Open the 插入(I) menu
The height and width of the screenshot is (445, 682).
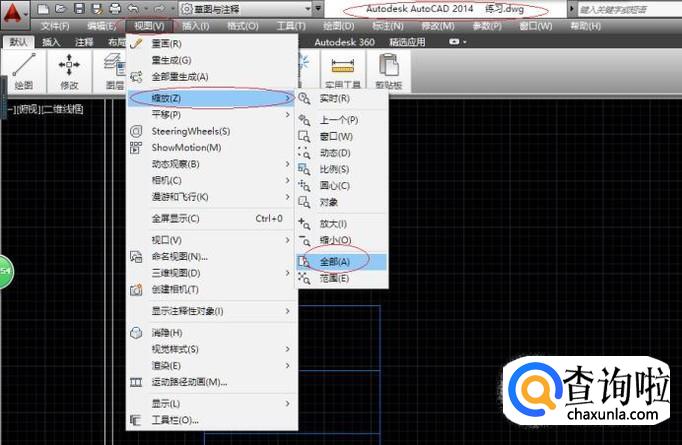195,26
